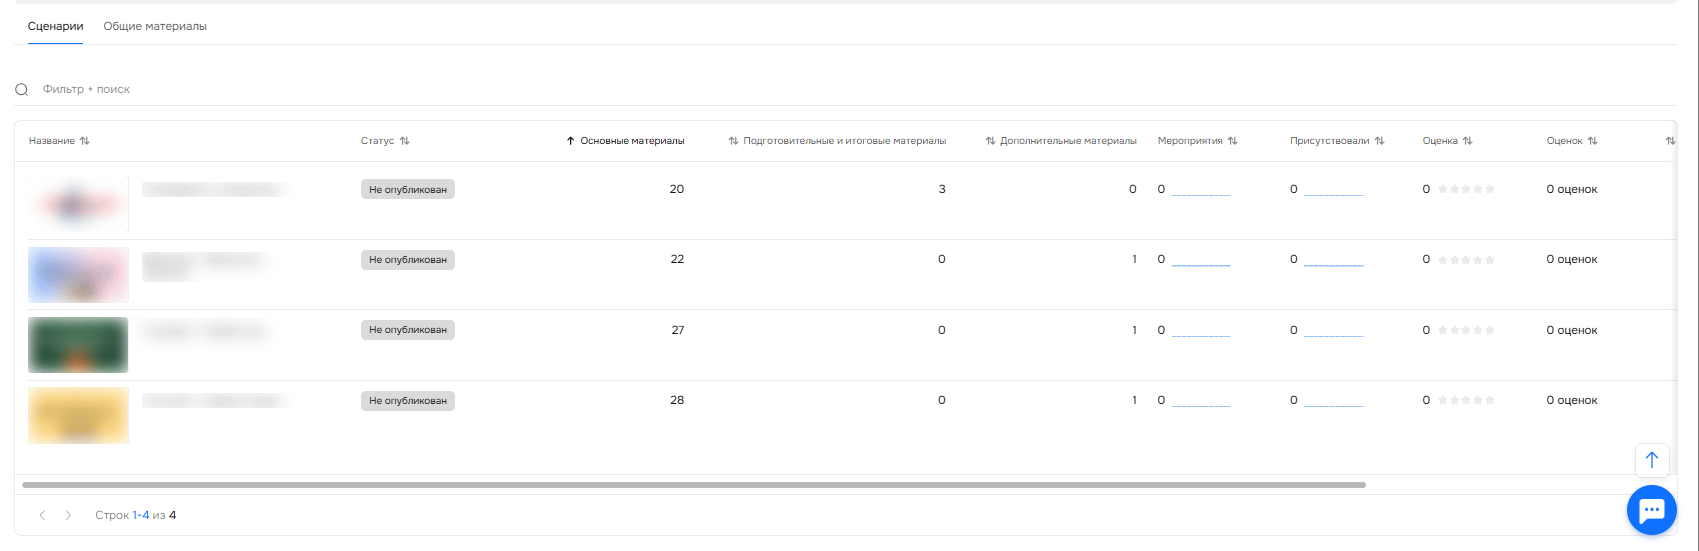
Task: Click the chat support bubble icon
Action: pyautogui.click(x=1651, y=511)
